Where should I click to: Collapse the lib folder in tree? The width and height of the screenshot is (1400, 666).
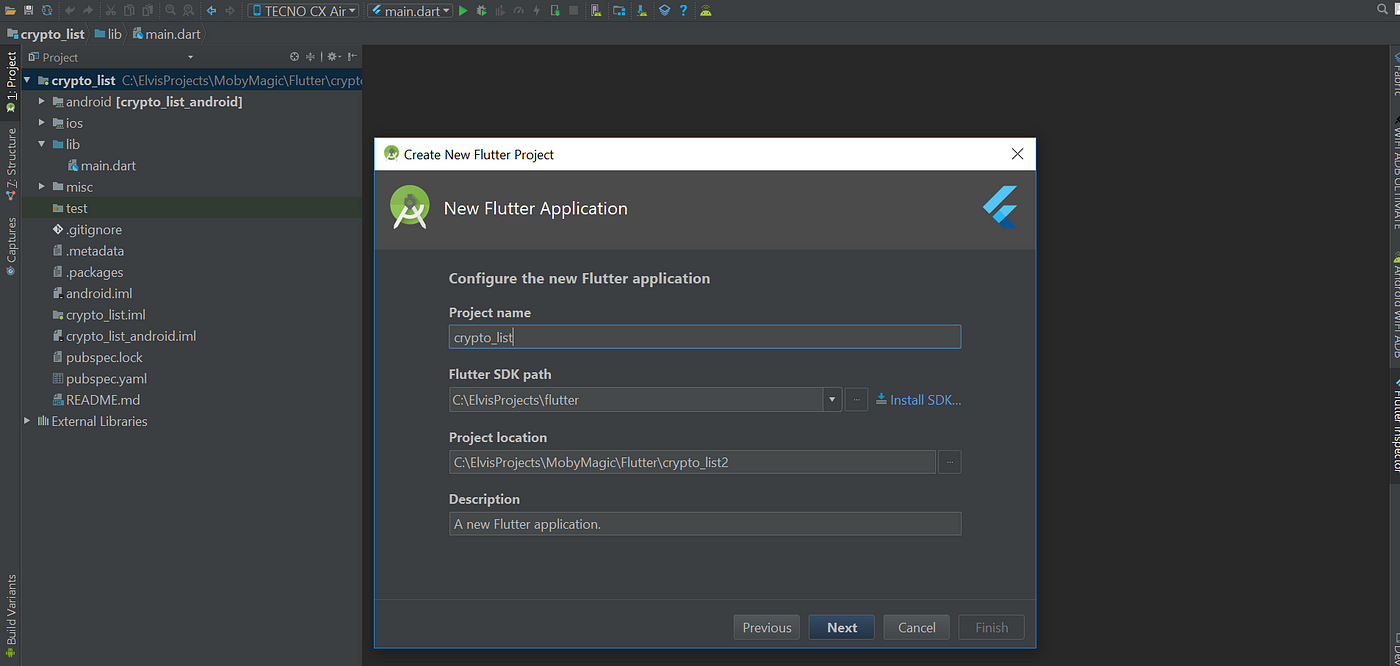(x=42, y=144)
